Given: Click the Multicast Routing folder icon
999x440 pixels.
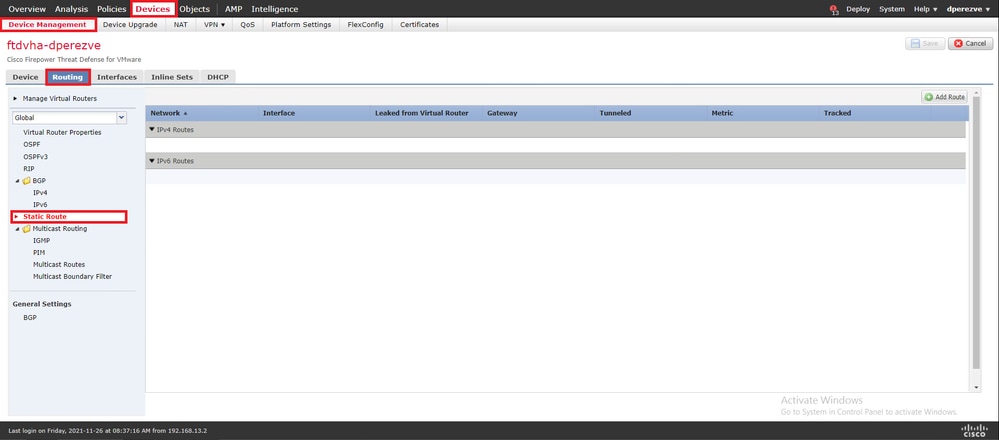Looking at the screenshot, I should pyautogui.click(x=26, y=229).
